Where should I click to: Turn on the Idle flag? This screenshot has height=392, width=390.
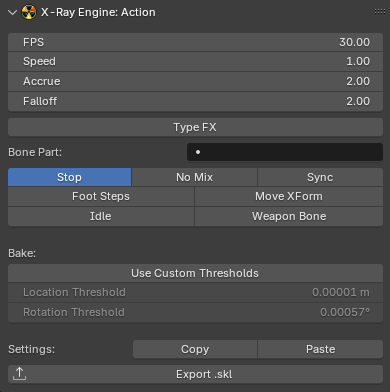click(101, 216)
